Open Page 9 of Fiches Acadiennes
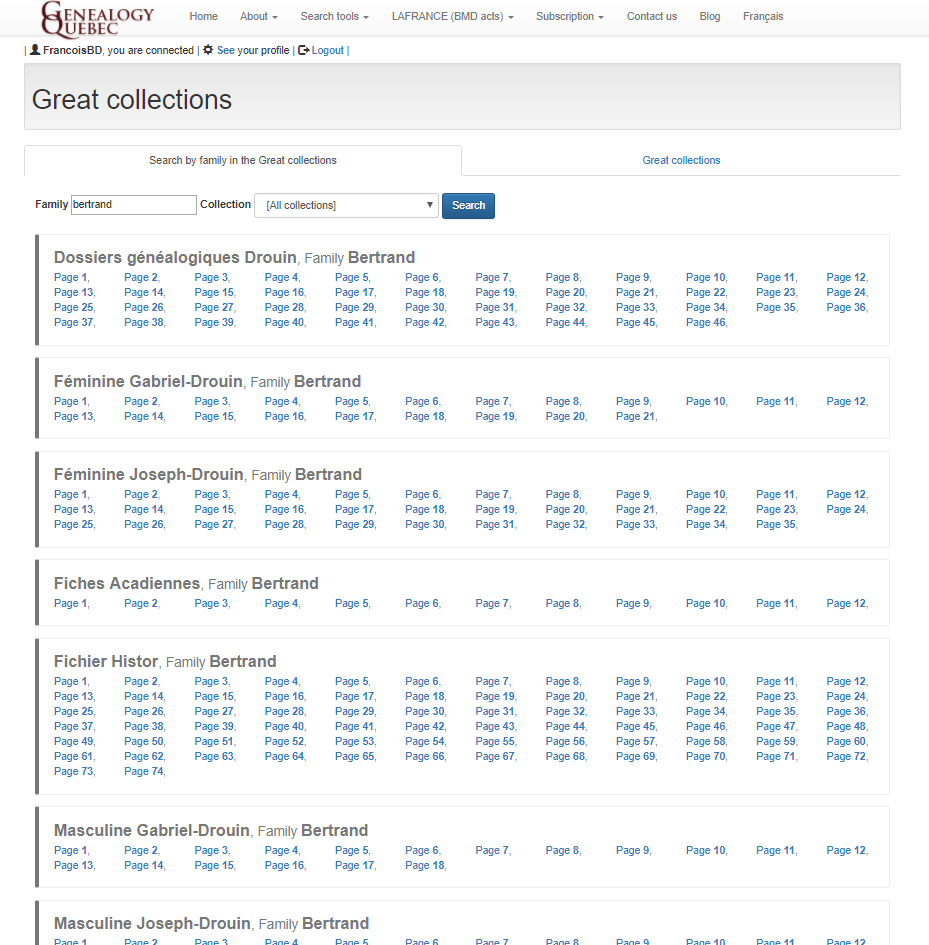The width and height of the screenshot is (929, 945). pos(633,603)
